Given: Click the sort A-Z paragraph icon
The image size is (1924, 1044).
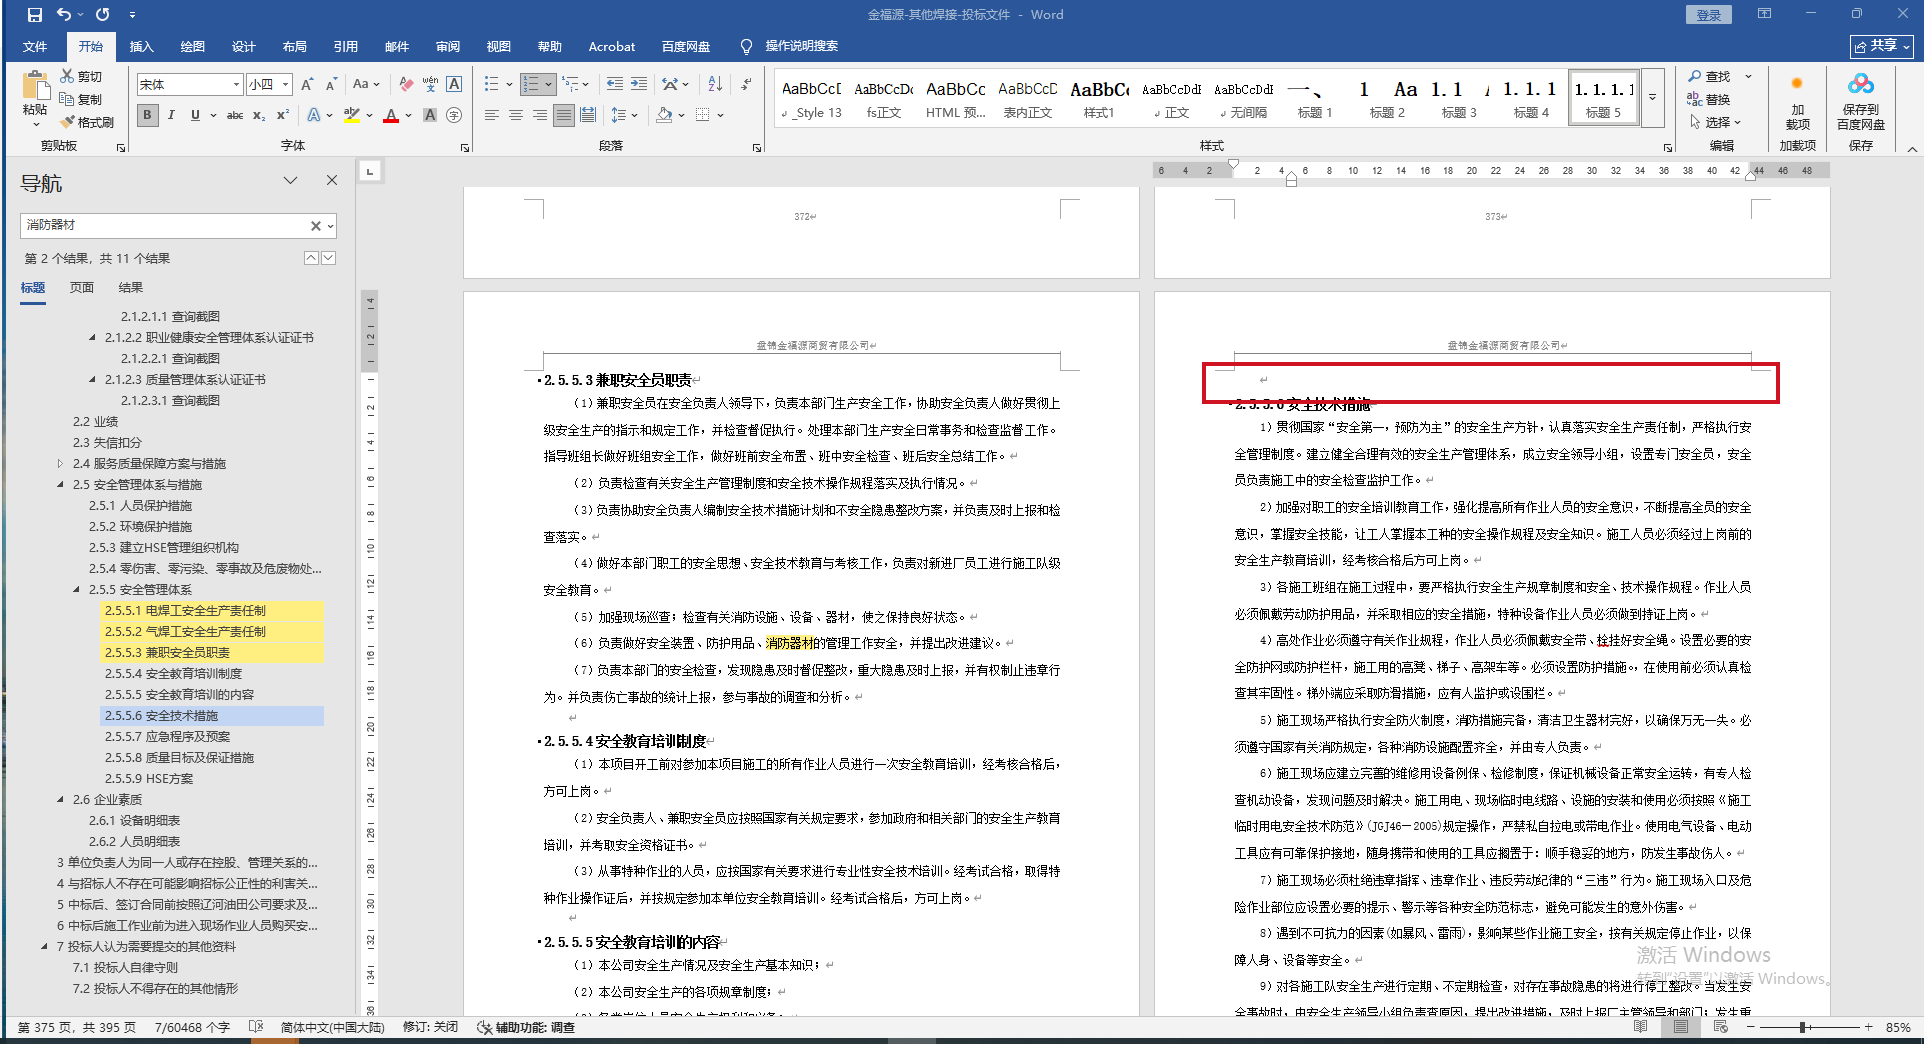Looking at the screenshot, I should tap(715, 84).
